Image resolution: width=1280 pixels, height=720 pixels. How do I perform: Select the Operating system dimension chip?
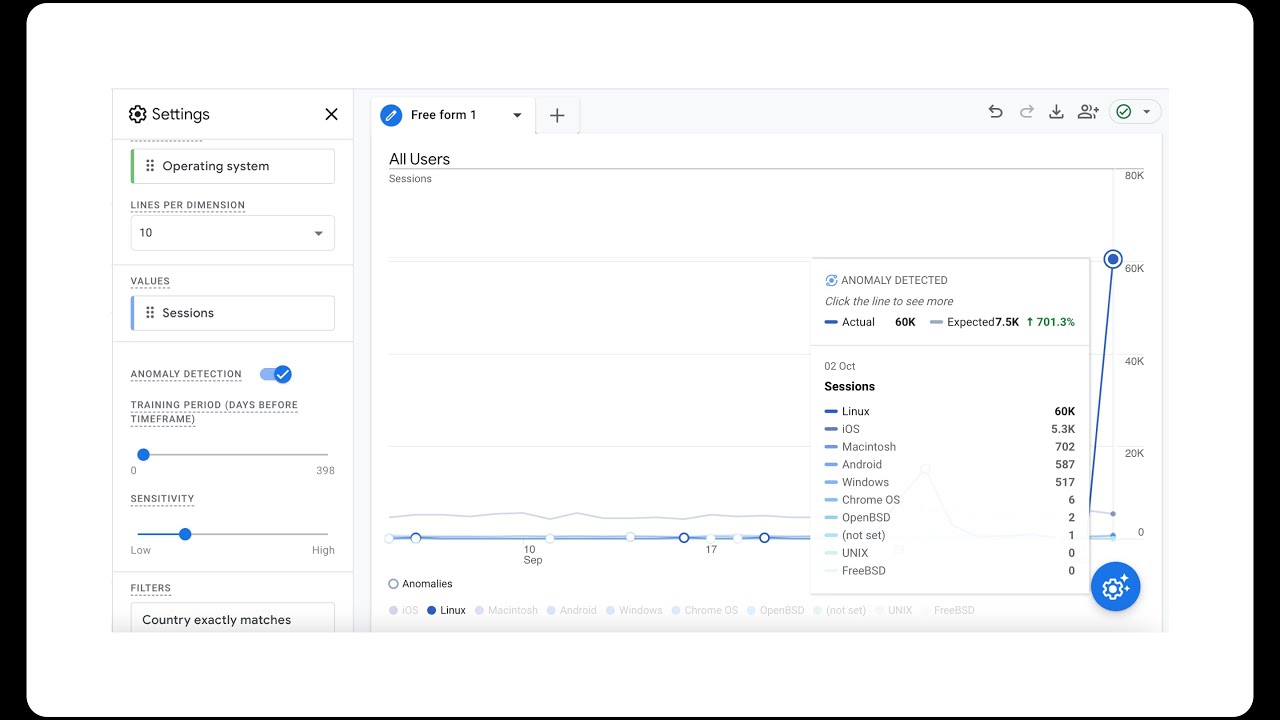pos(233,166)
